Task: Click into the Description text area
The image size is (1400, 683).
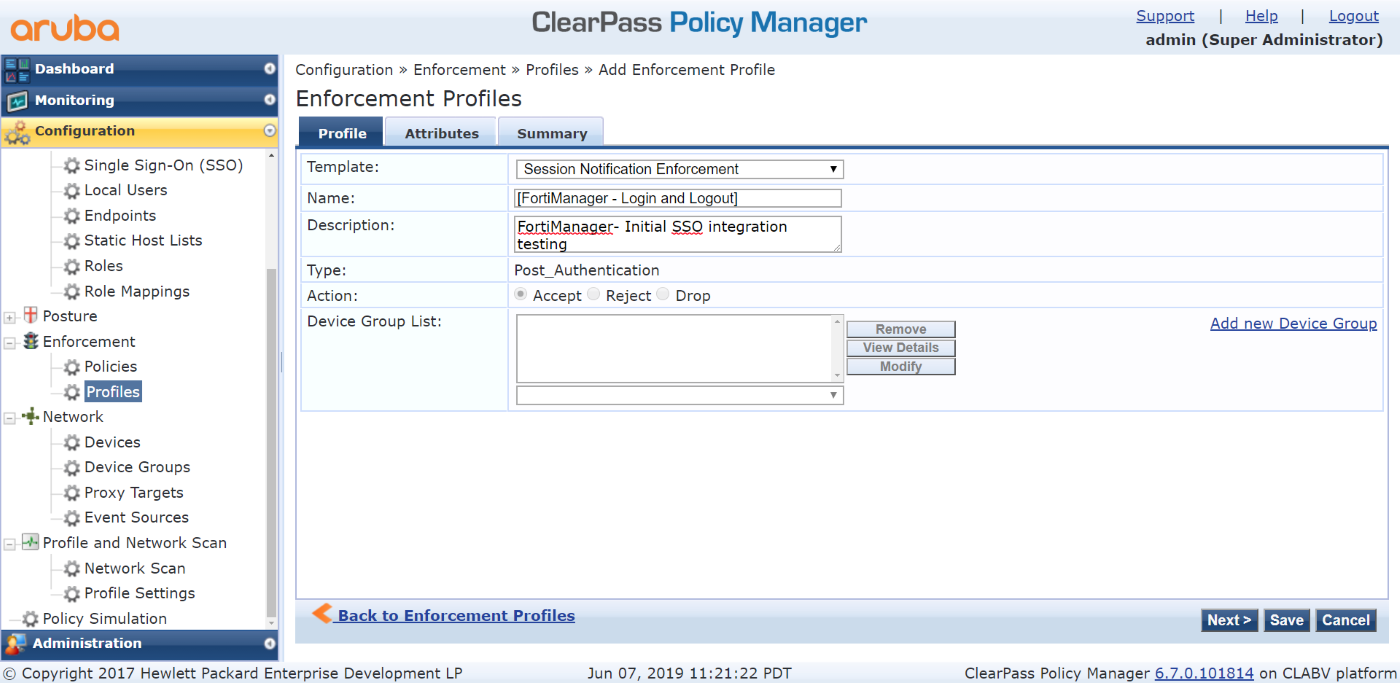Action: pos(679,235)
